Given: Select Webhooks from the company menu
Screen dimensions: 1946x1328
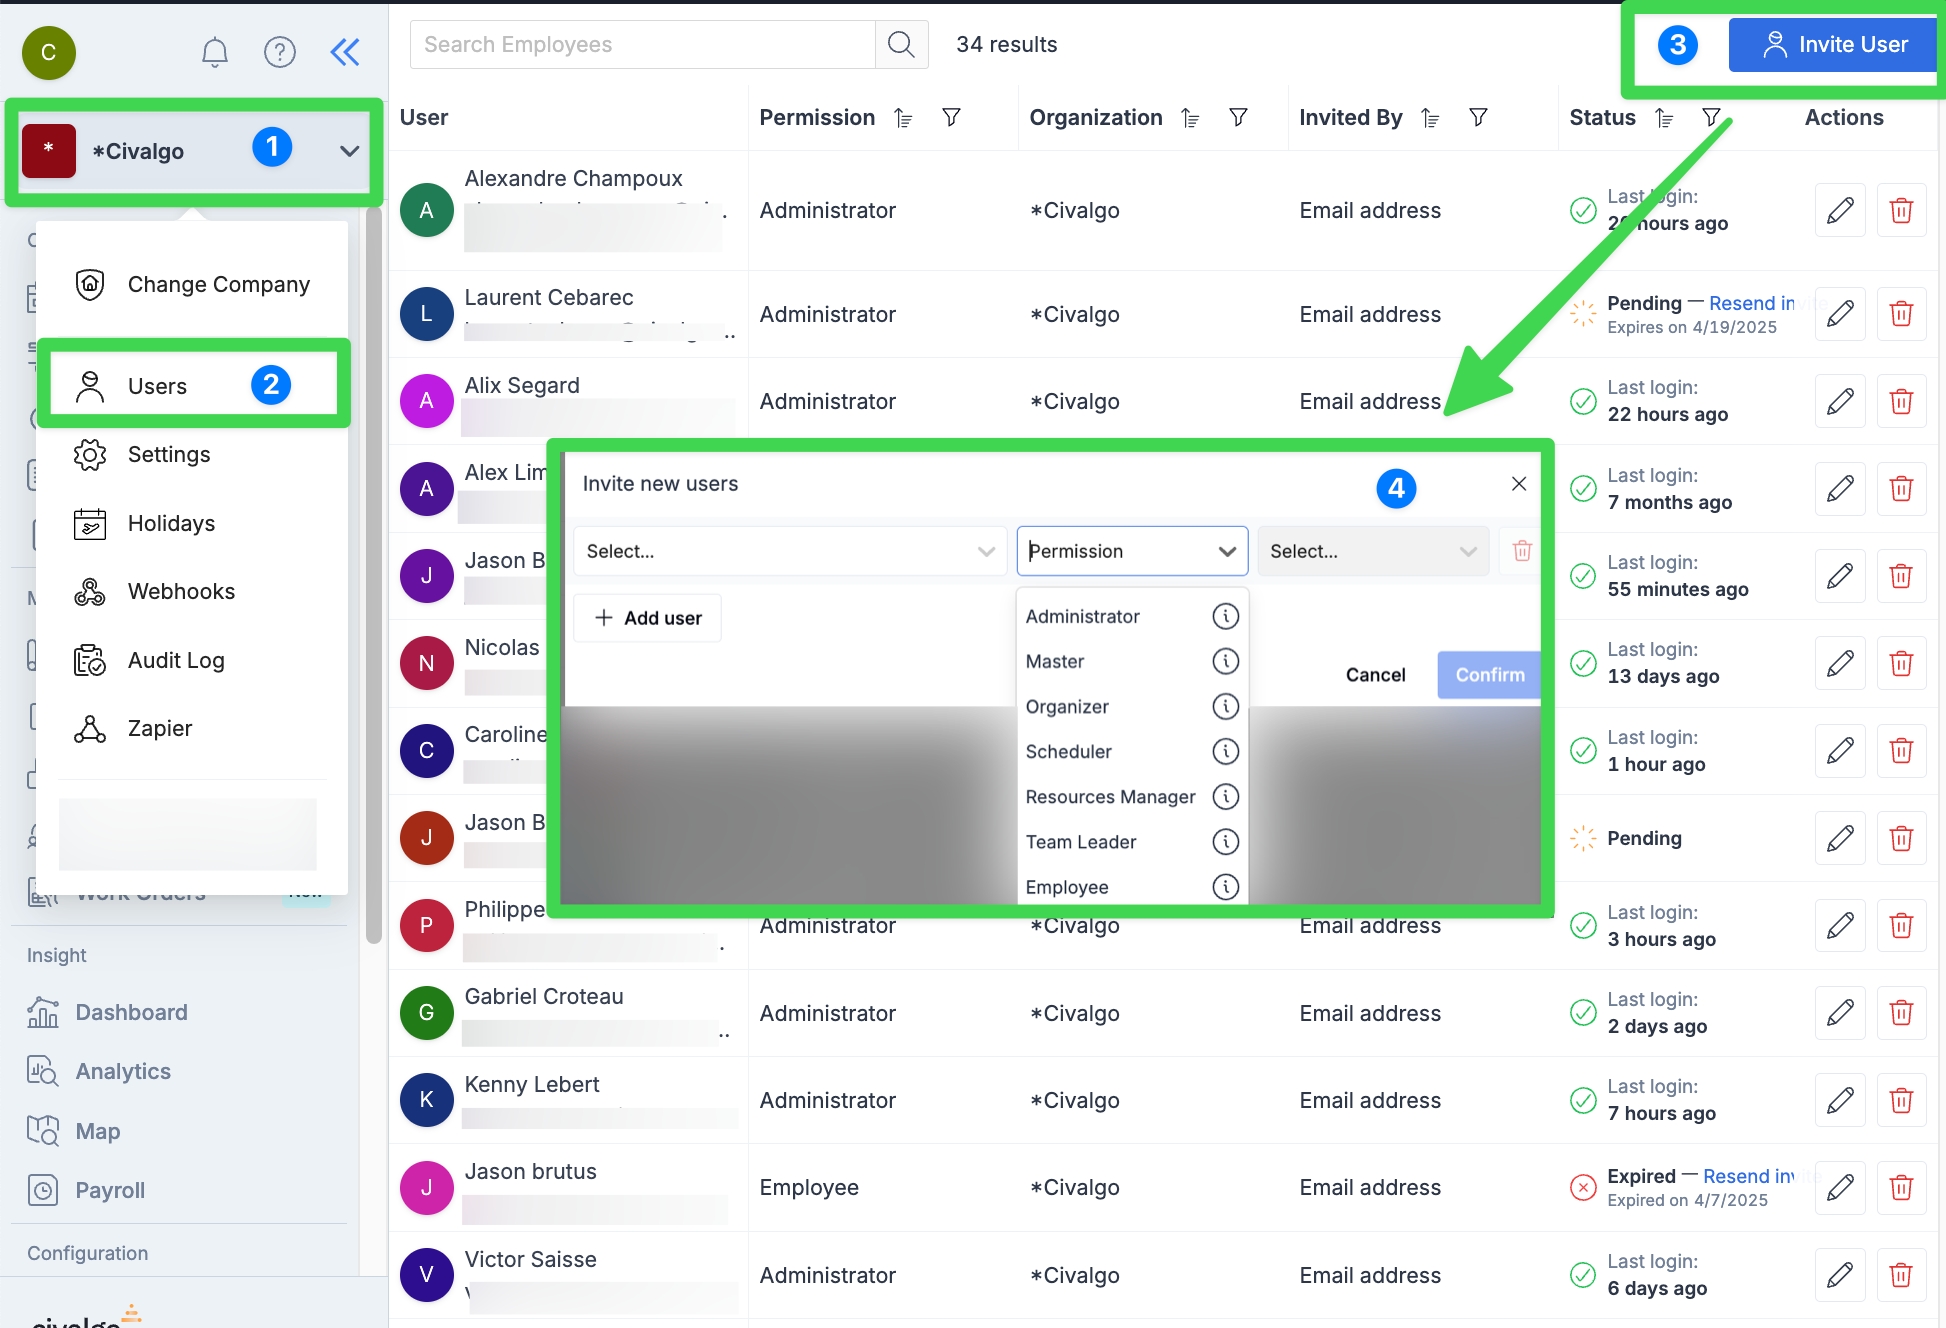Looking at the screenshot, I should click(x=181, y=592).
